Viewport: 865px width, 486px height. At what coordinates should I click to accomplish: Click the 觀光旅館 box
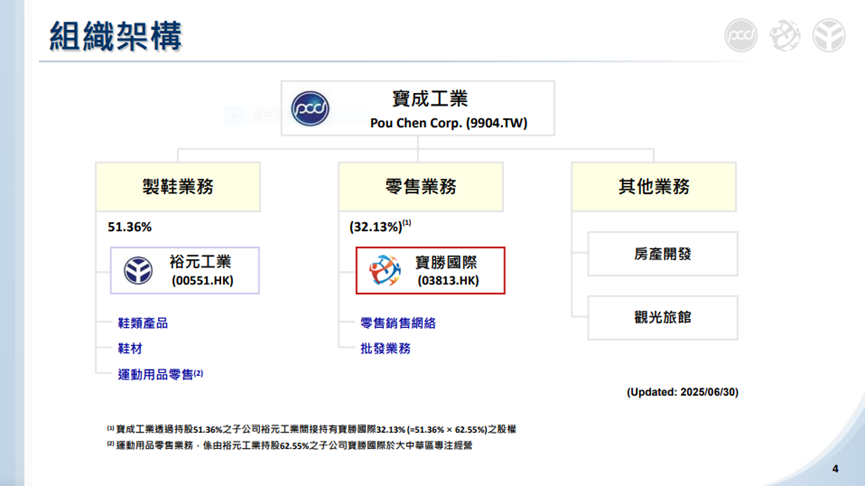click(663, 318)
